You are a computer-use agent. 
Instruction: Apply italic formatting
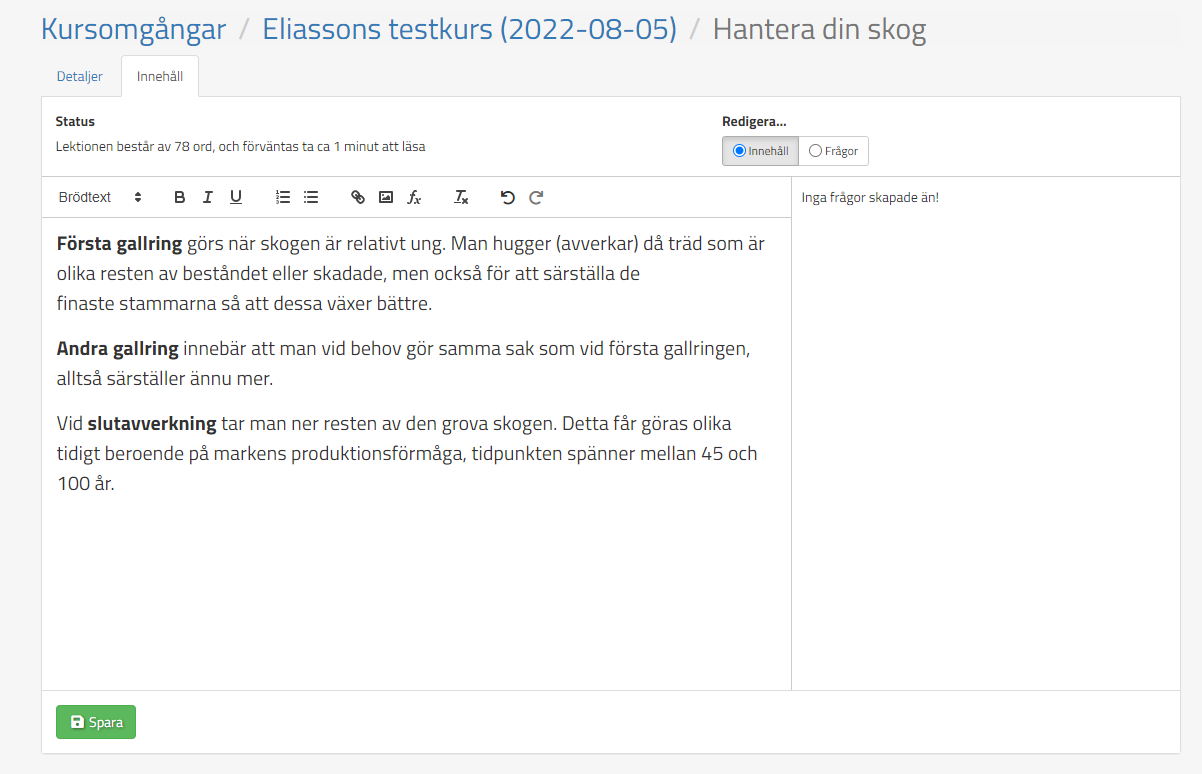pyautogui.click(x=208, y=197)
